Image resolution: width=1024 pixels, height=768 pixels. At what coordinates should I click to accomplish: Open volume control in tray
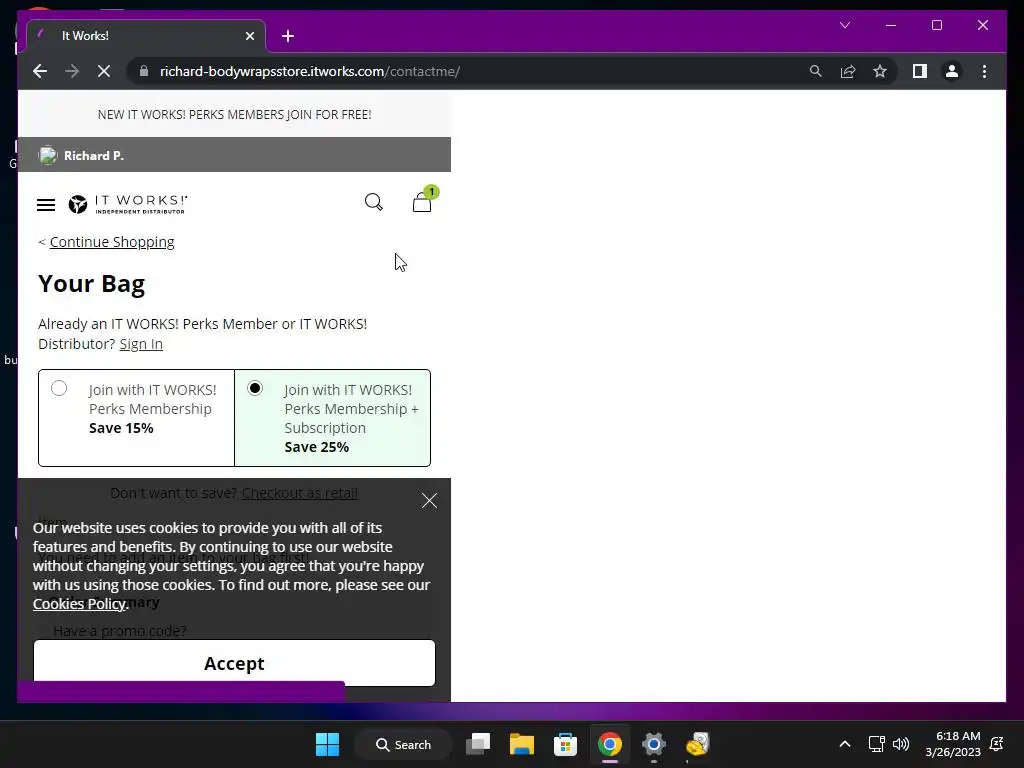point(901,744)
